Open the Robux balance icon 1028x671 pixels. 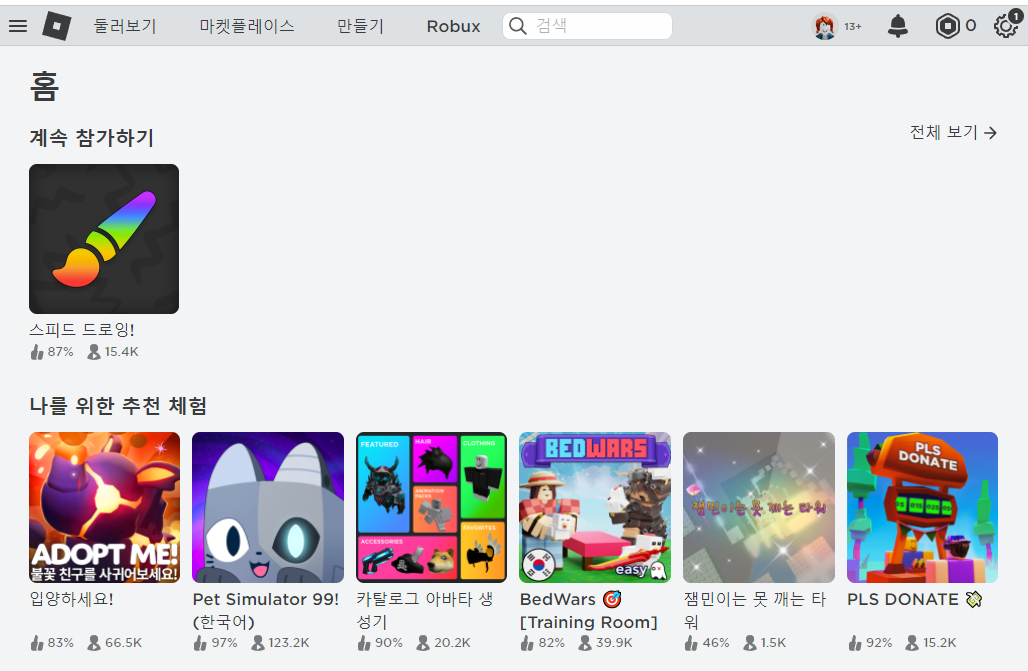pos(947,26)
